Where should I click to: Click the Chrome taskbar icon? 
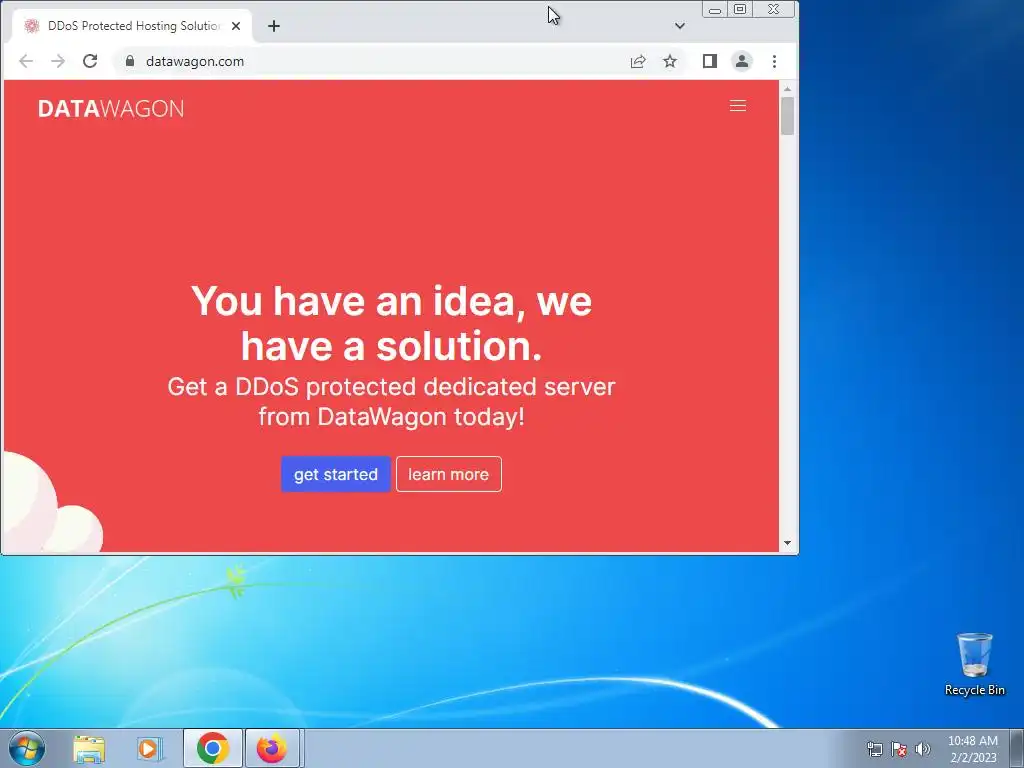pyautogui.click(x=213, y=748)
